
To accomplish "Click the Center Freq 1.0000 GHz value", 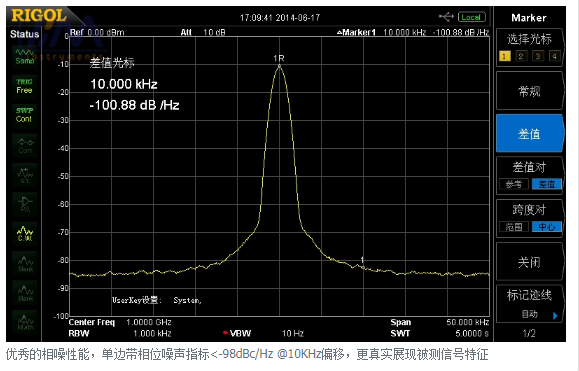I will (x=148, y=322).
